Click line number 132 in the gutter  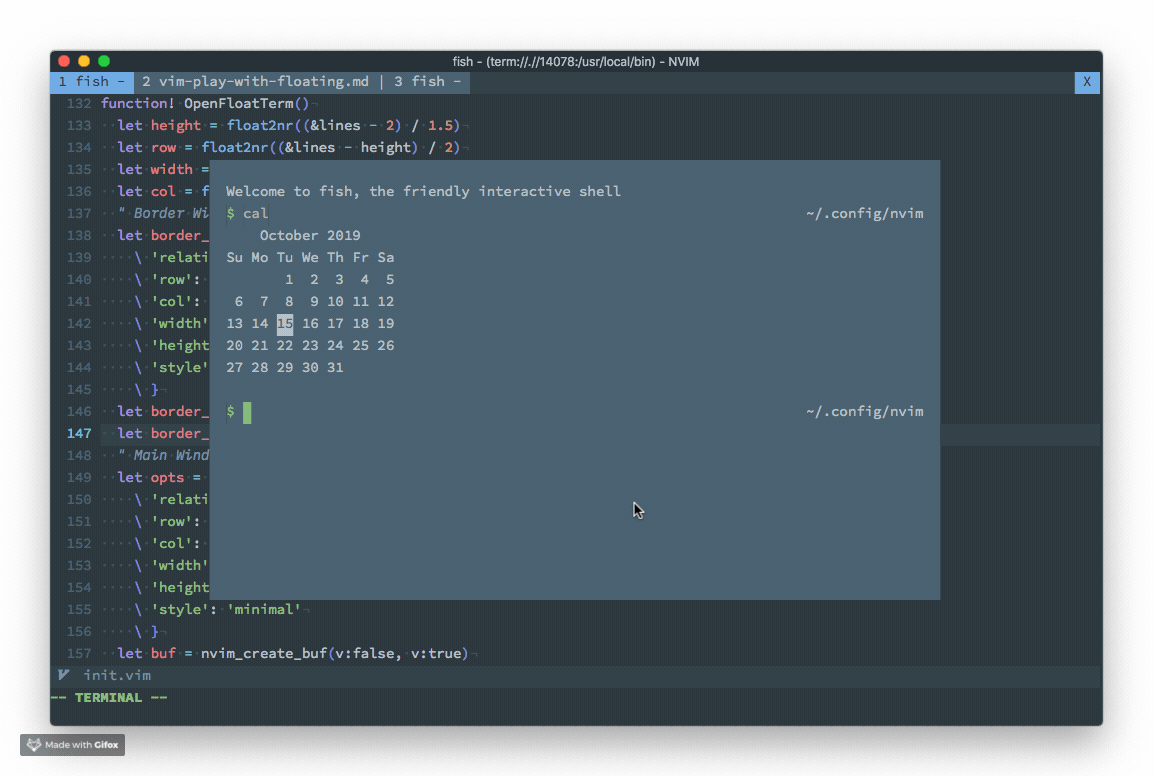coord(79,104)
